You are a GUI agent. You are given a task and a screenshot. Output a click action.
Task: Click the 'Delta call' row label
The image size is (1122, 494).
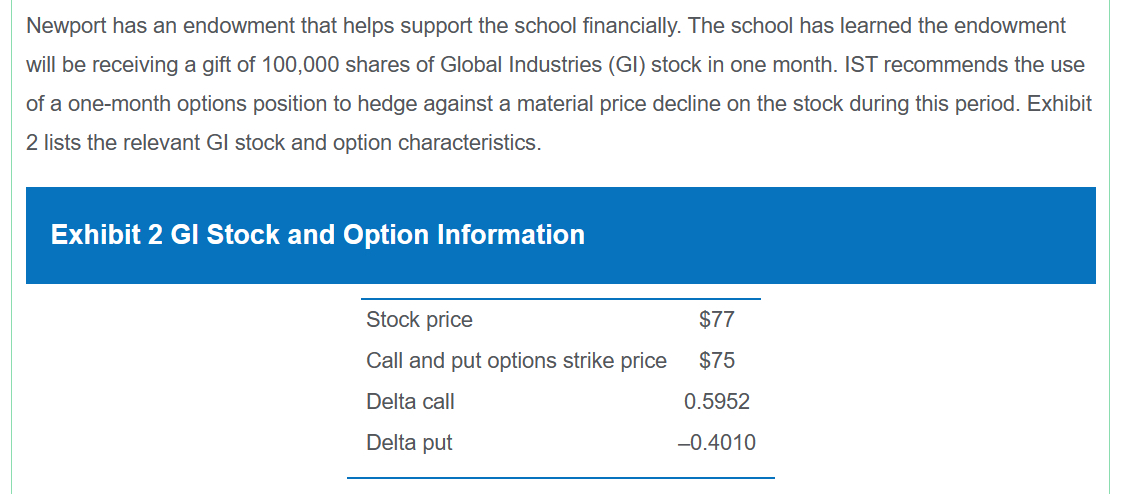[x=410, y=402]
